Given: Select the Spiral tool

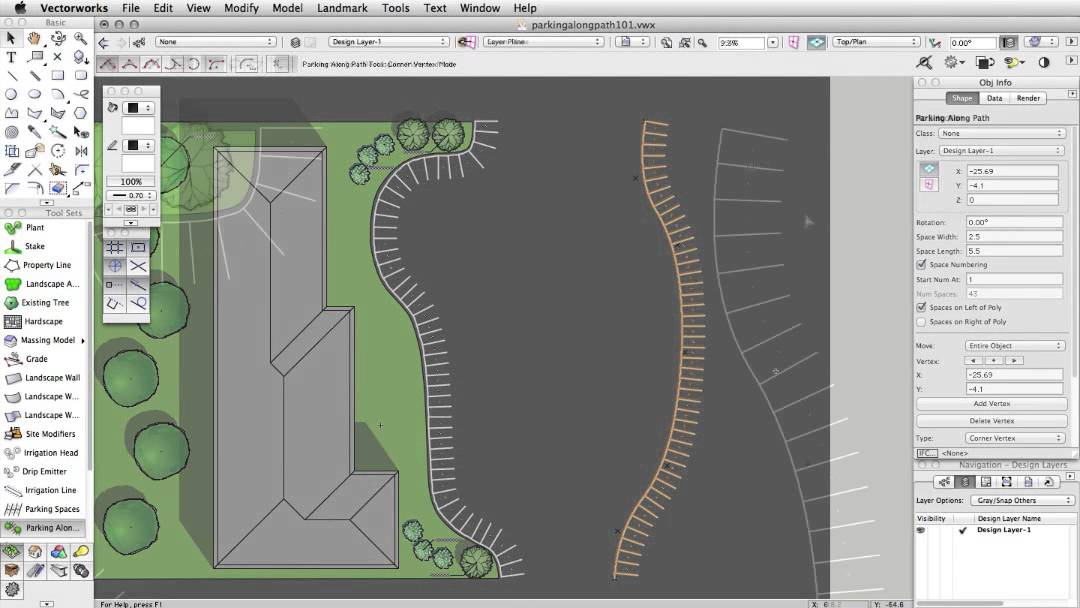Looking at the screenshot, I should [x=11, y=132].
